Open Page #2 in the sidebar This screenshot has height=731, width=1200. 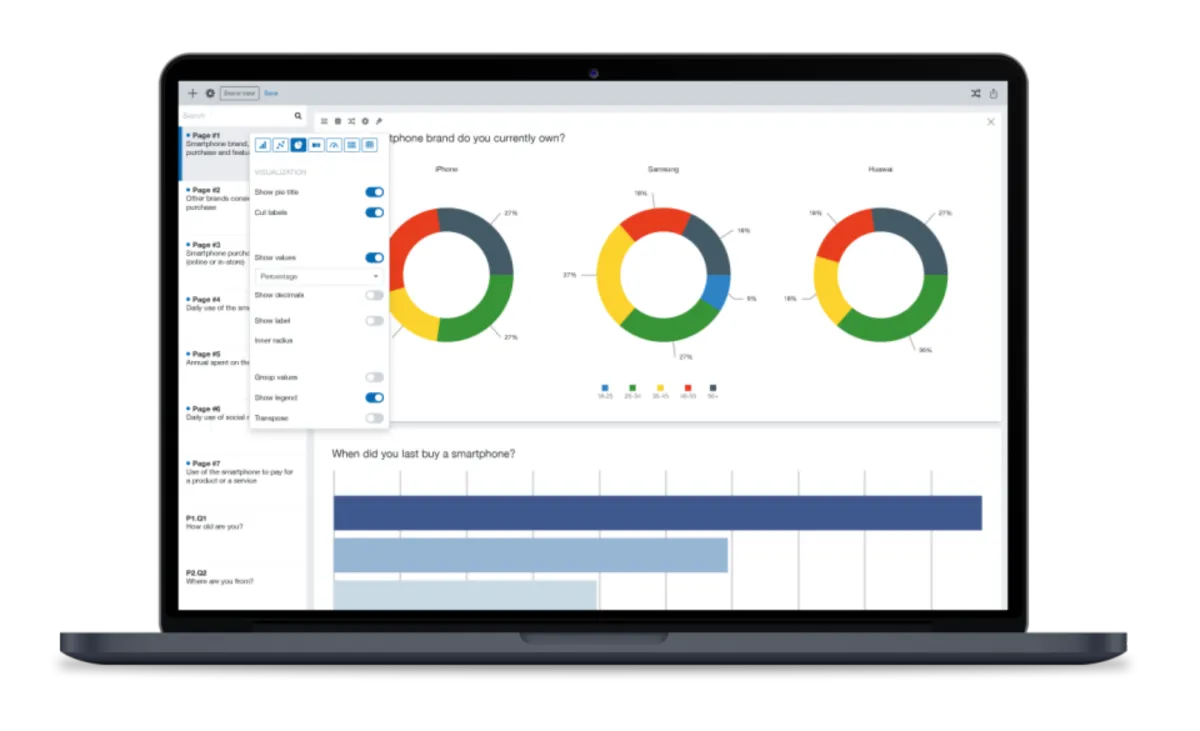(x=215, y=199)
